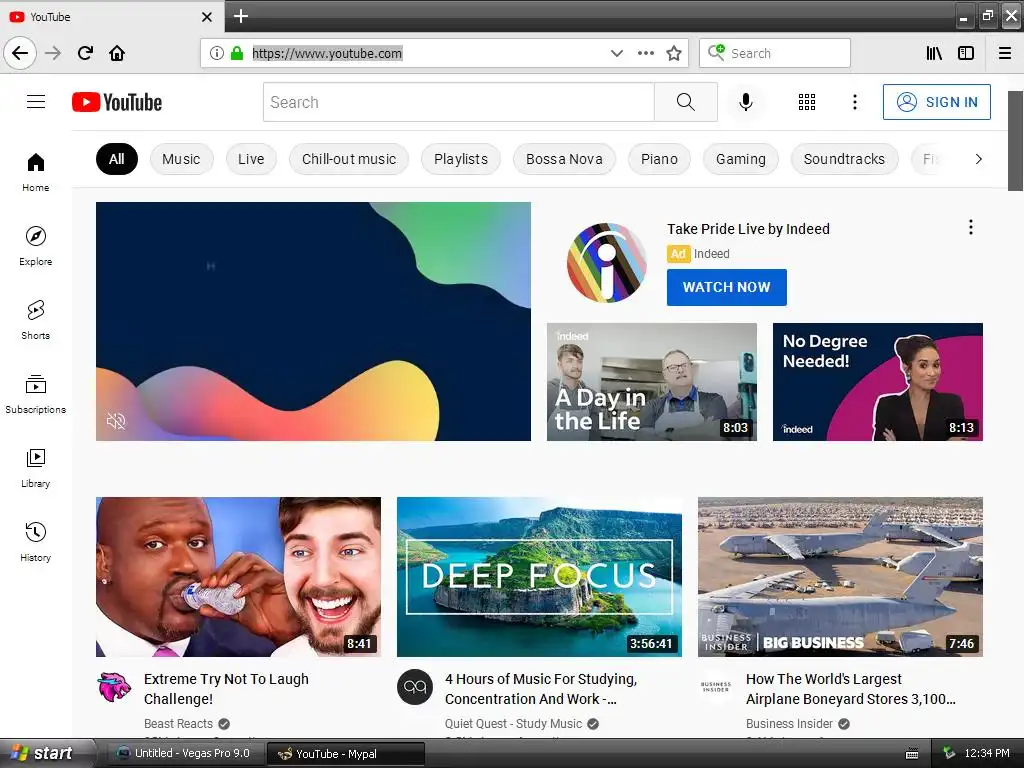Image resolution: width=1024 pixels, height=768 pixels.
Task: Select the All filter chip
Action: pos(117,159)
